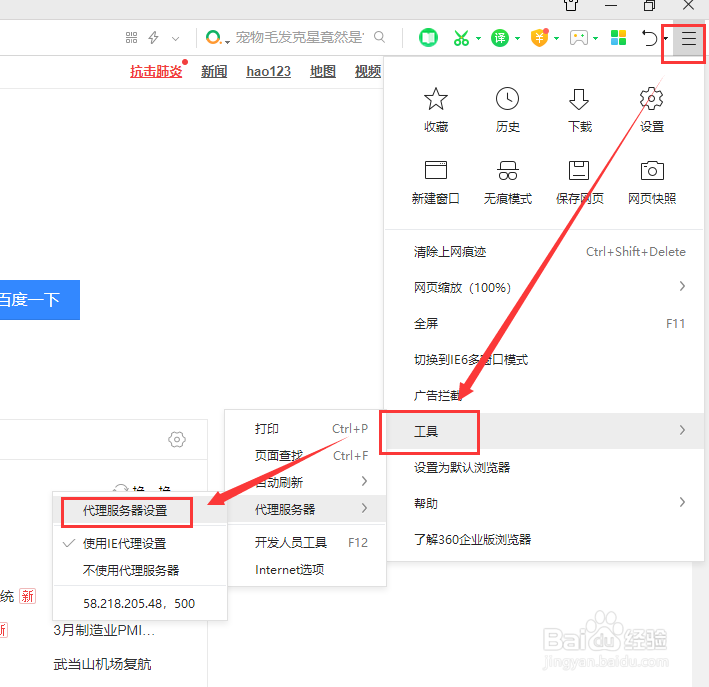Click the magnifier search icon in search box
The width and height of the screenshot is (709, 687).
click(x=379, y=37)
